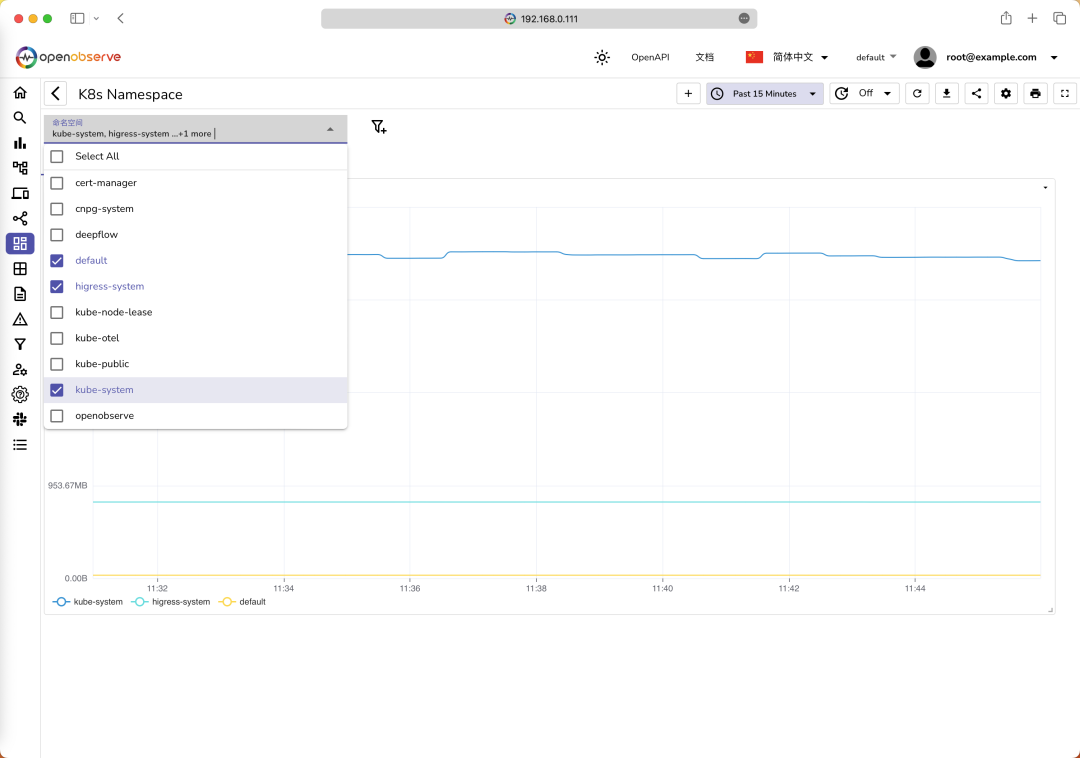Click the 文档 documentation link
The width and height of the screenshot is (1080, 758).
pyautogui.click(x=705, y=58)
